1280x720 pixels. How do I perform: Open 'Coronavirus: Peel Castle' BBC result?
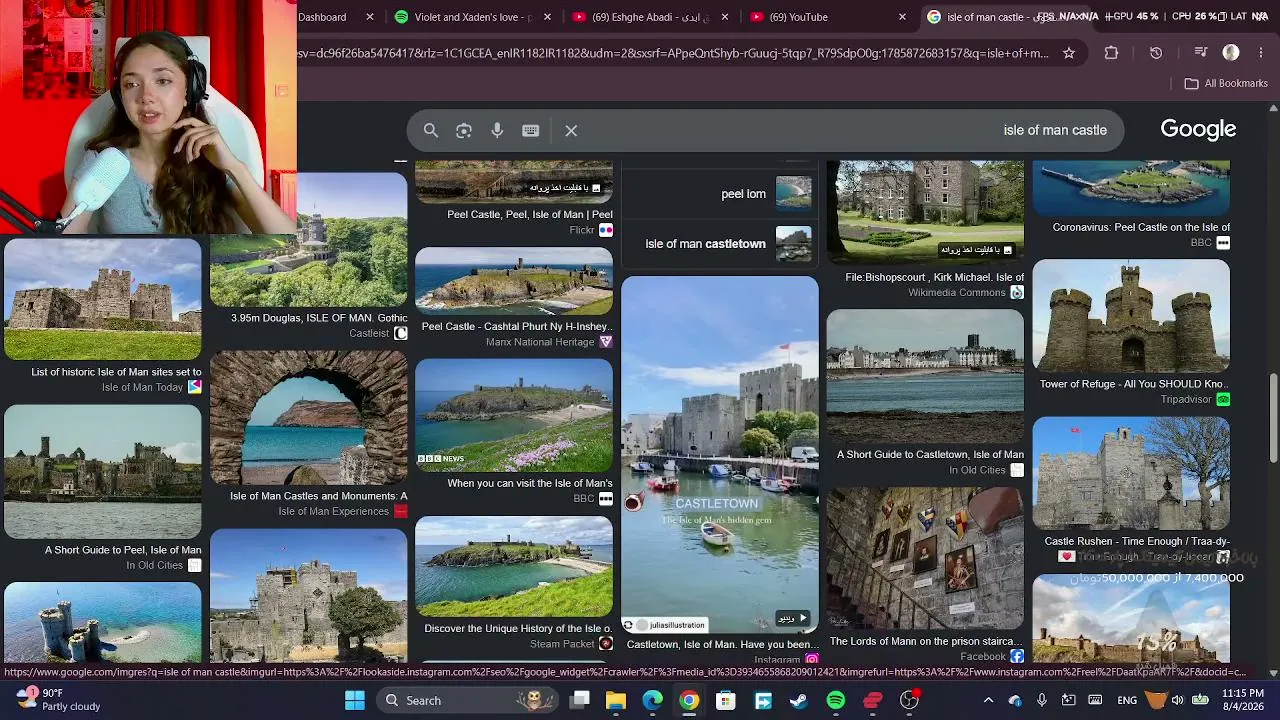pos(1141,227)
